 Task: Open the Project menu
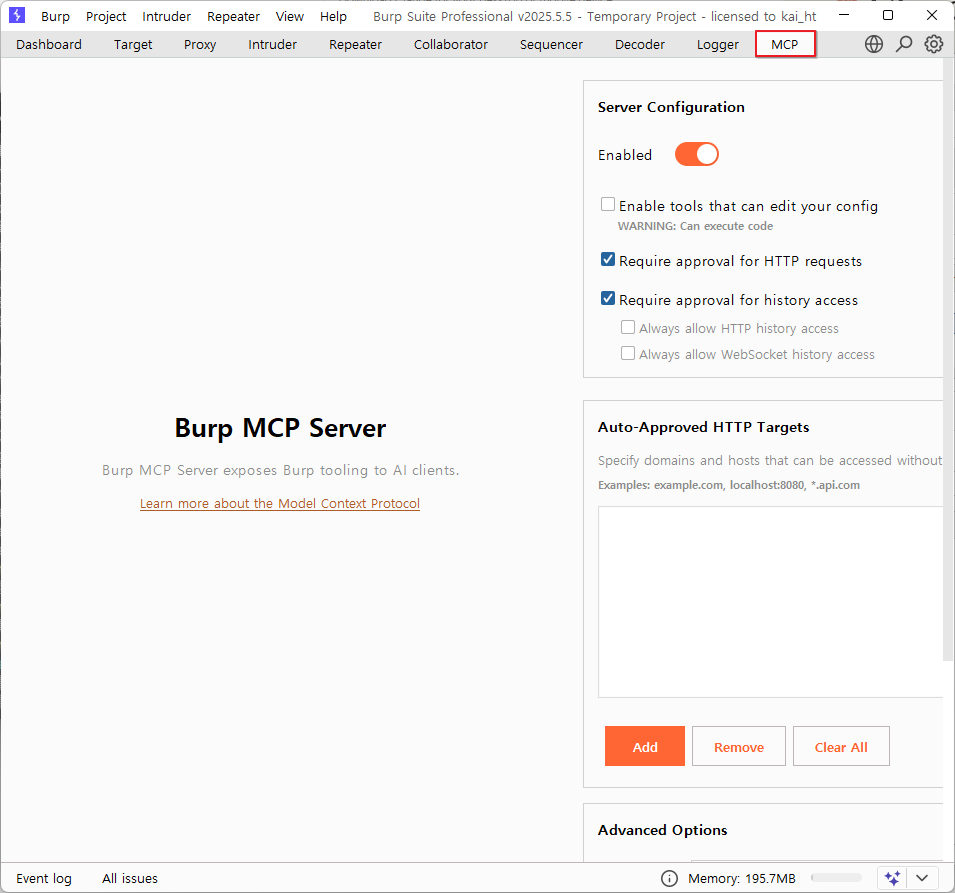pyautogui.click(x=106, y=16)
